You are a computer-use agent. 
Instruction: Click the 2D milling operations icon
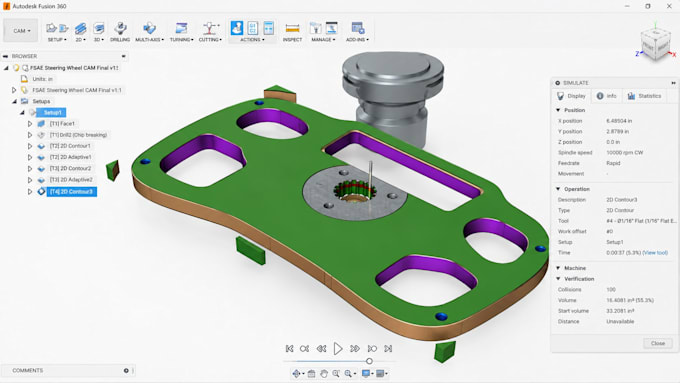coord(80,29)
